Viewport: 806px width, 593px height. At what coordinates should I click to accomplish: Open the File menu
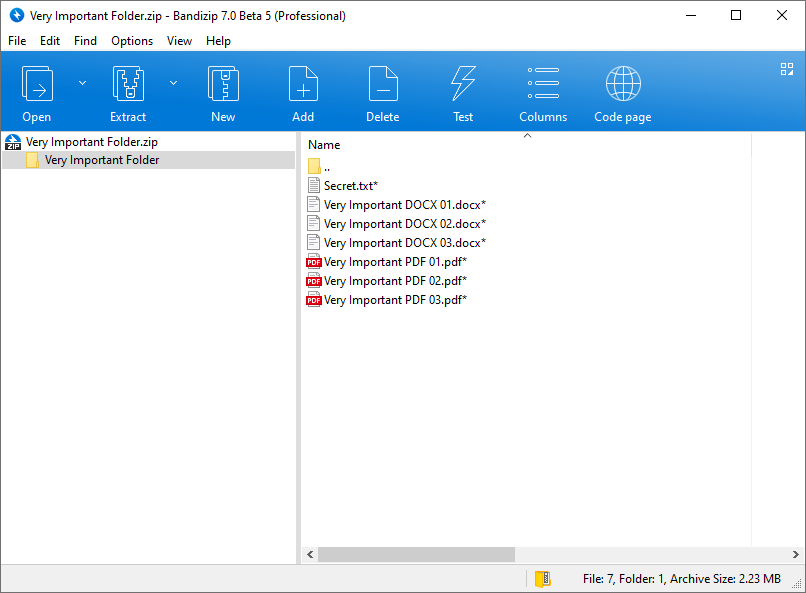point(17,41)
